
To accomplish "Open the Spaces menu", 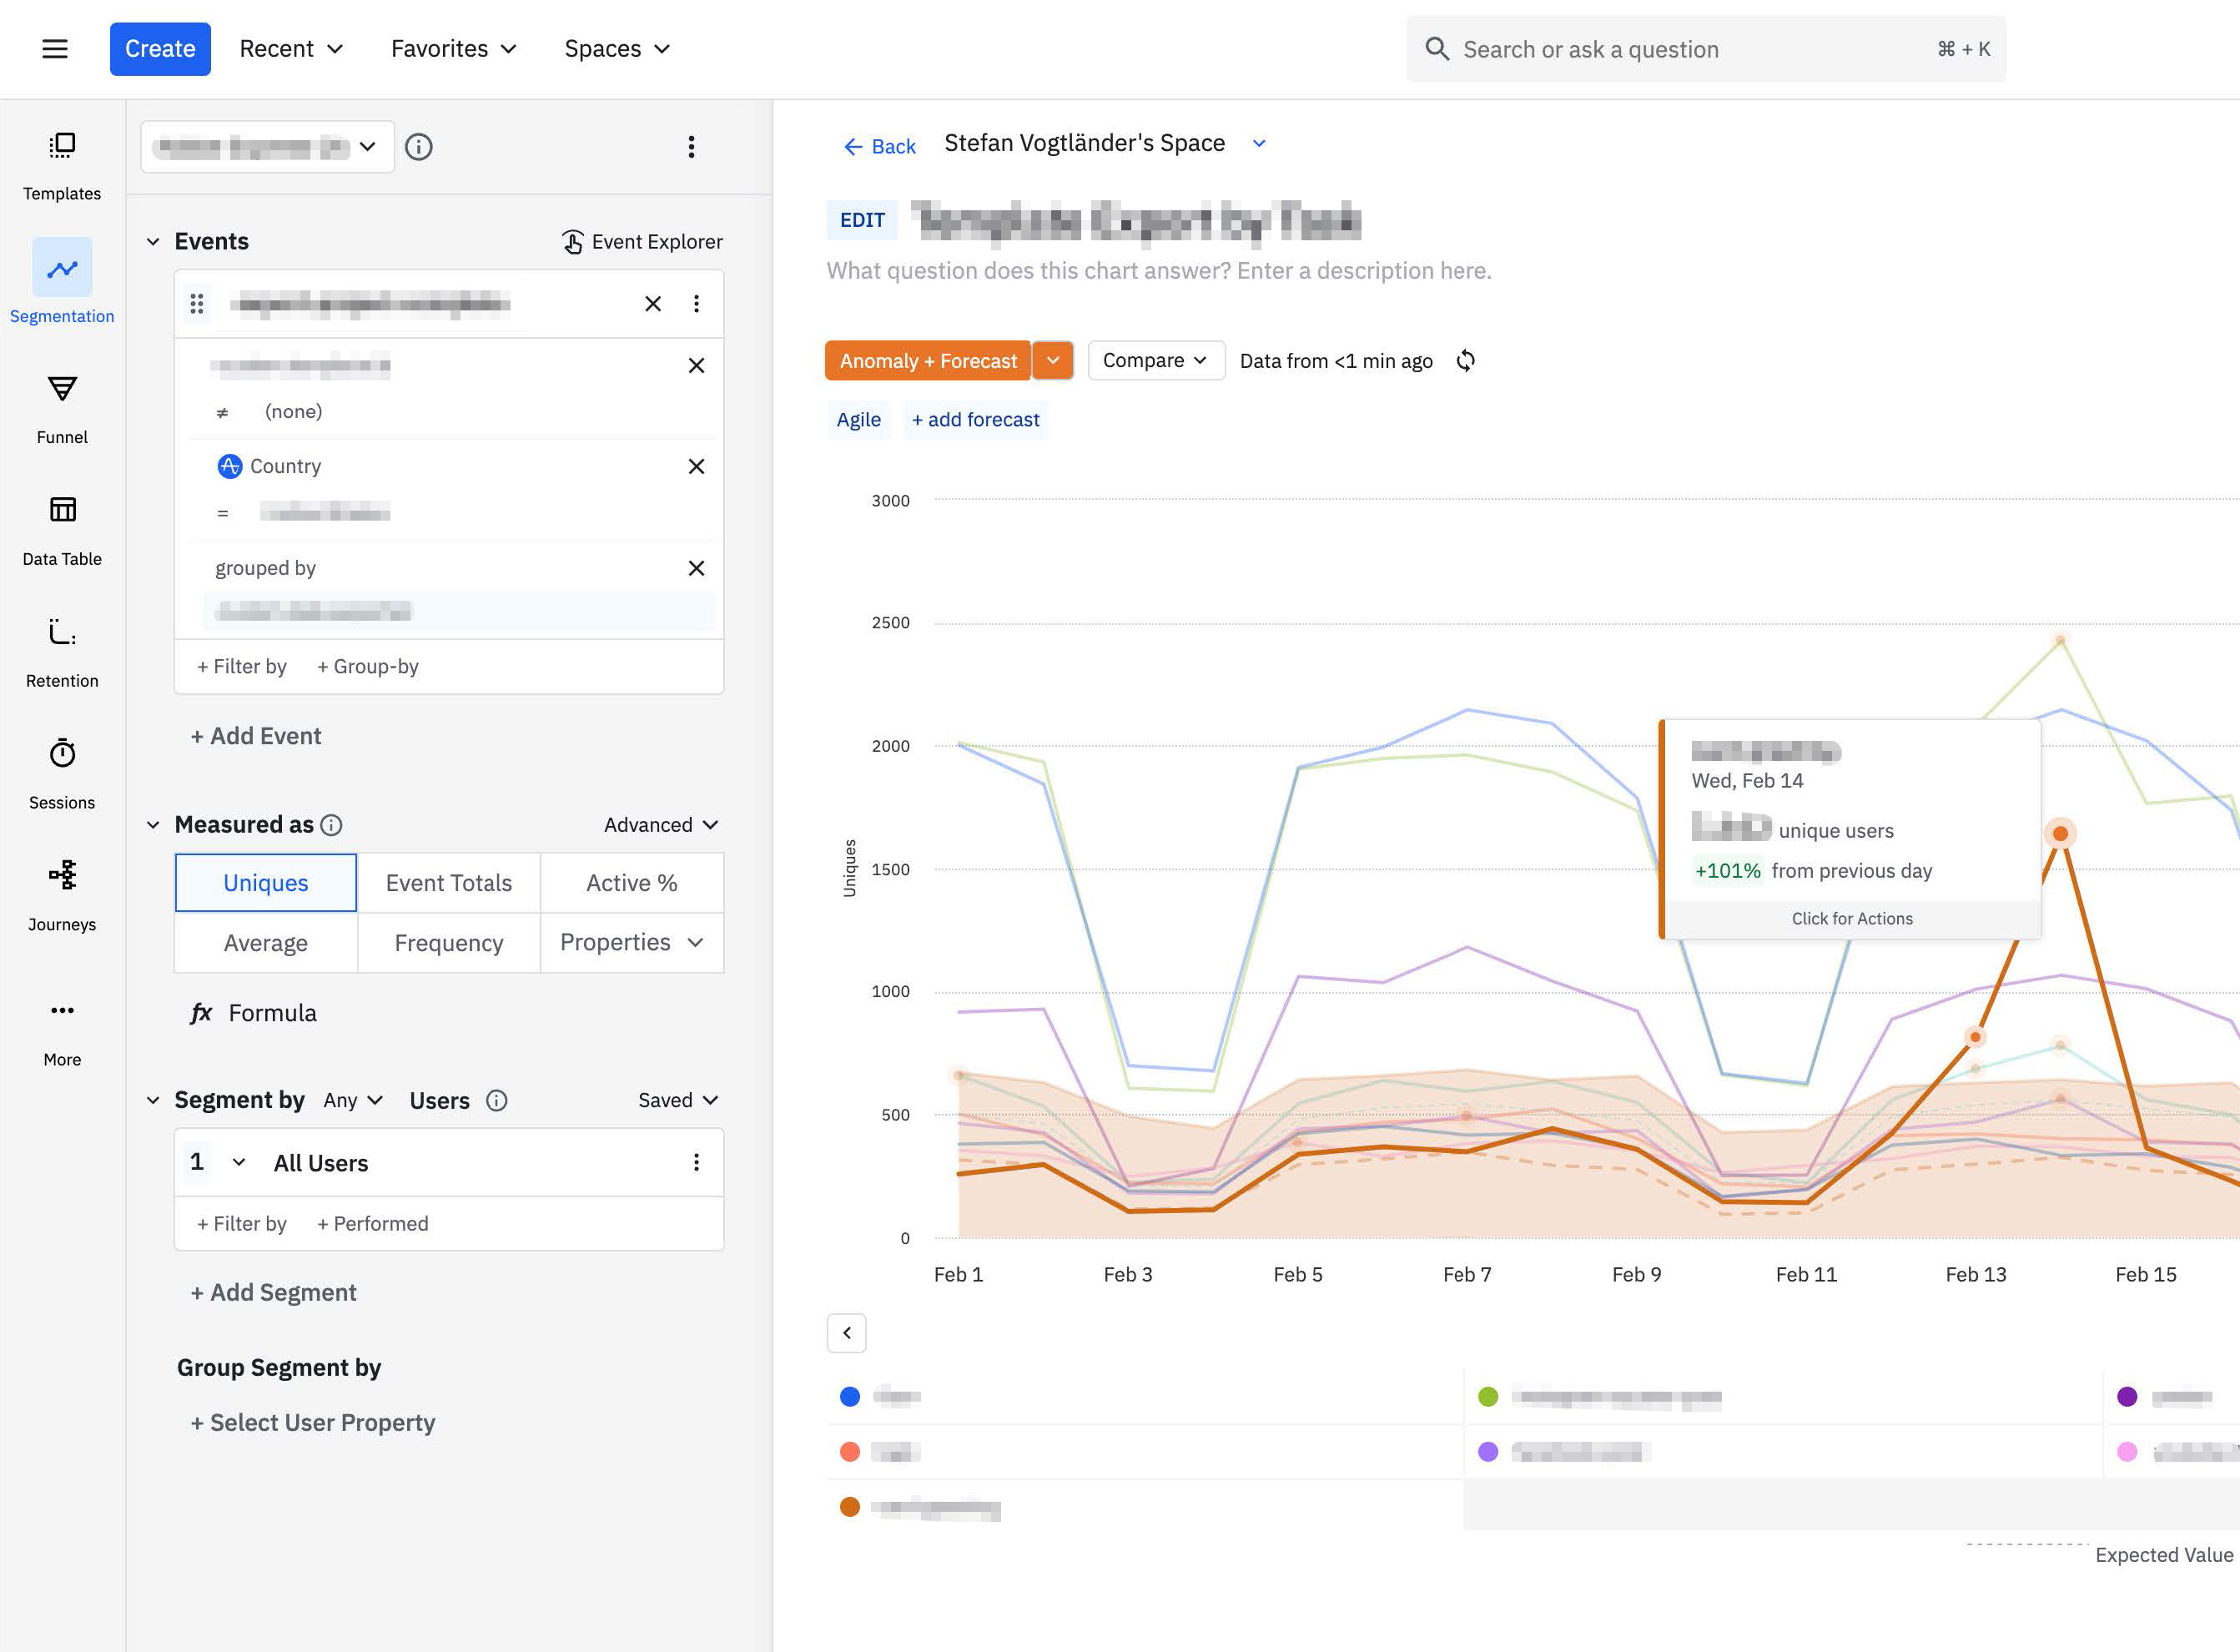I will coord(617,48).
